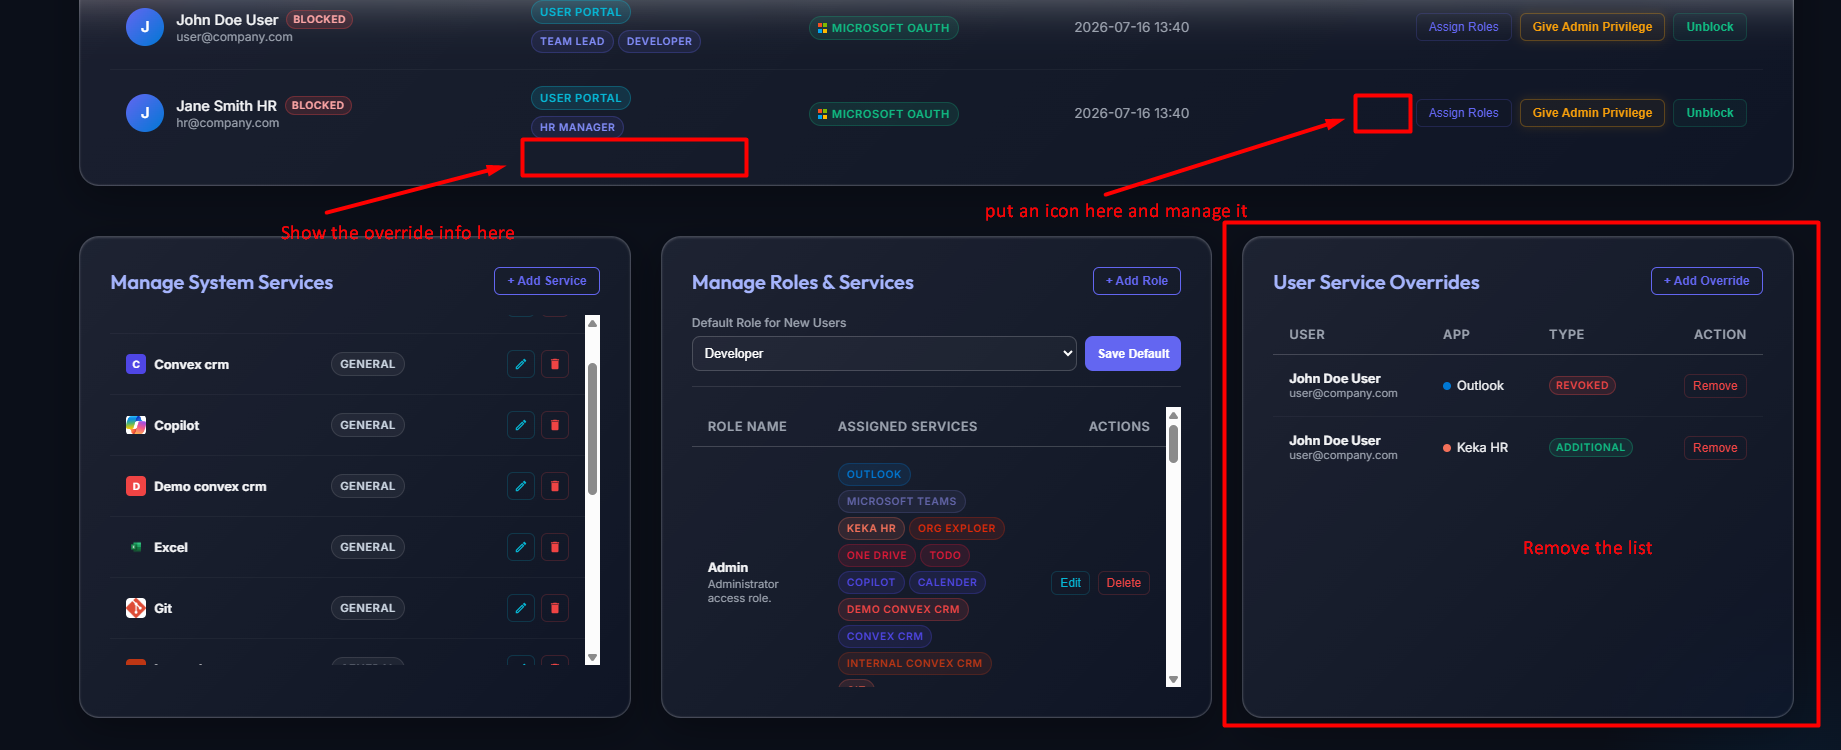Viewport: 1841px width, 750px height.
Task: Click Jane's MICROSOFT OAUTH badge
Action: tap(884, 114)
